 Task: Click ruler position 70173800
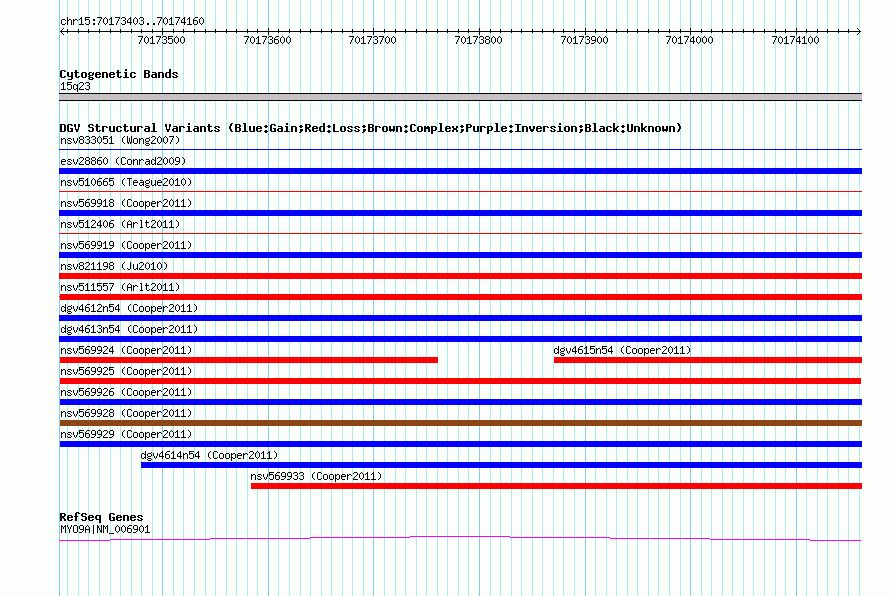tap(478, 40)
